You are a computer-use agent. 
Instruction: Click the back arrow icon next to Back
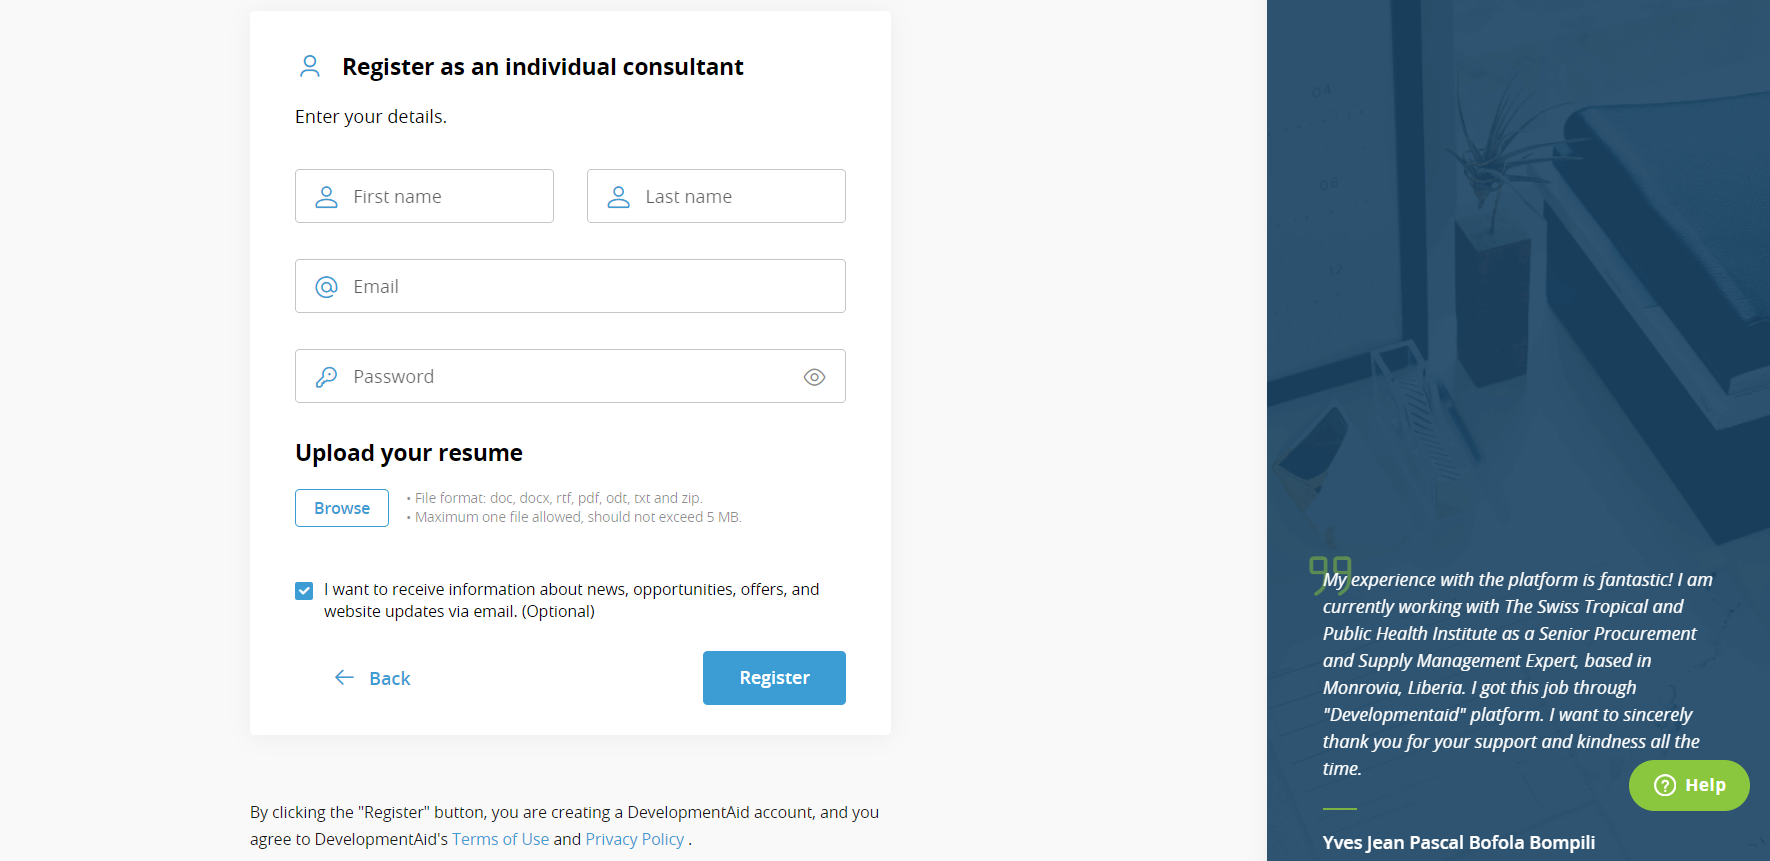344,677
